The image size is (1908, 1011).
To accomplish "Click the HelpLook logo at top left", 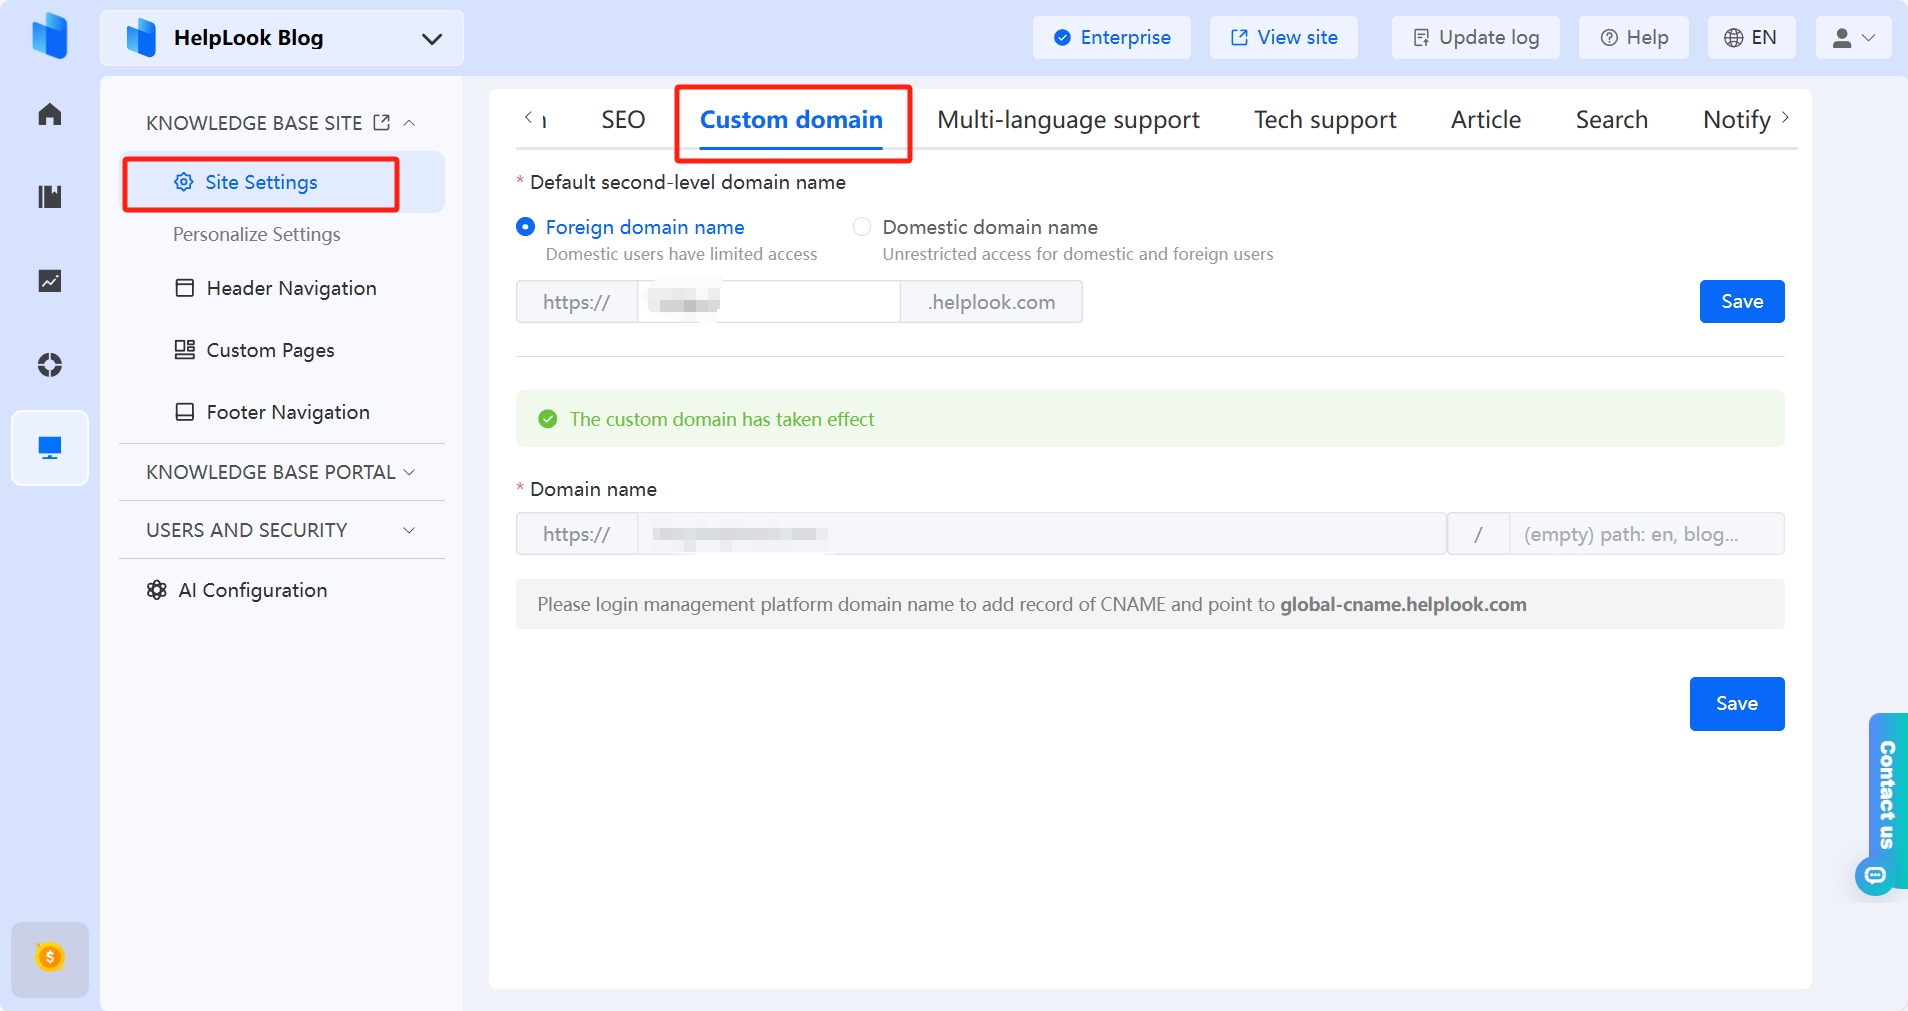I will tap(49, 36).
